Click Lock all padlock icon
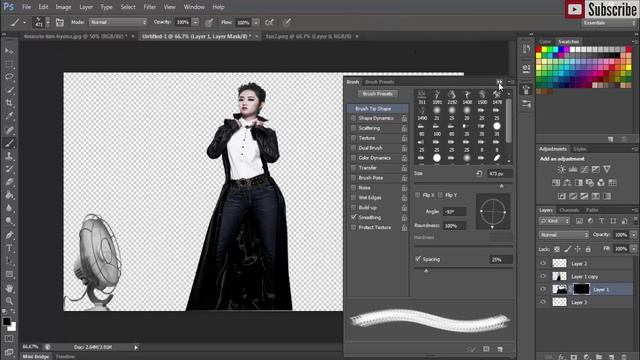640x360 pixels. pyautogui.click(x=588, y=249)
